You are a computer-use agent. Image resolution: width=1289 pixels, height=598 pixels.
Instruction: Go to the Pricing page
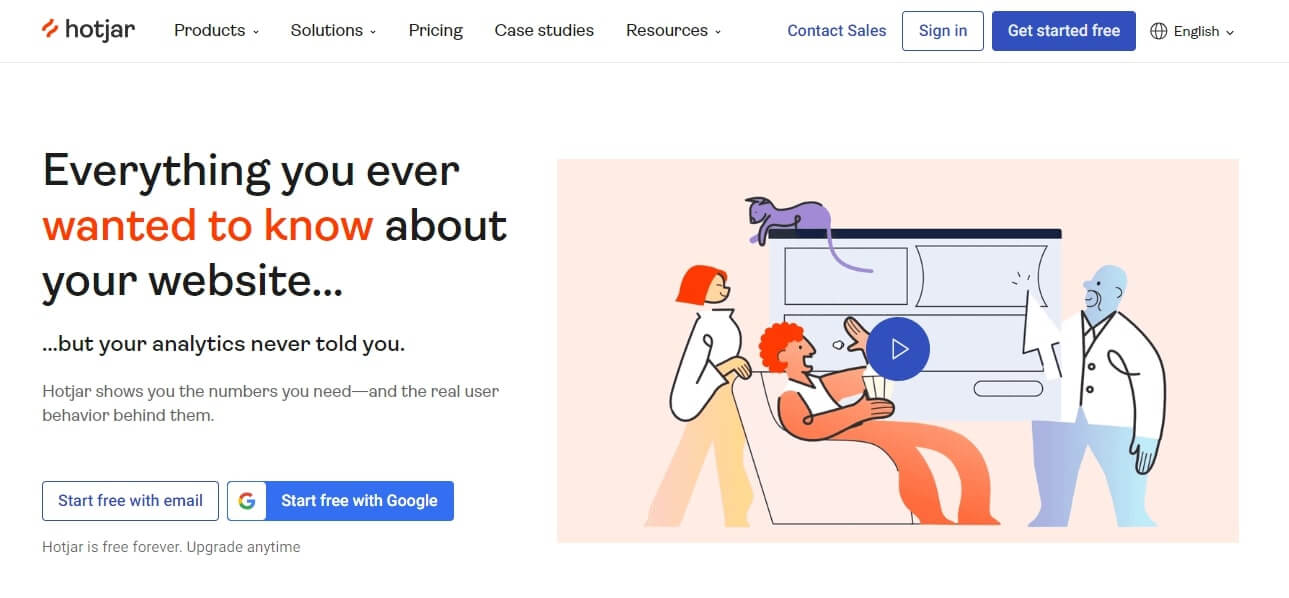(x=435, y=30)
